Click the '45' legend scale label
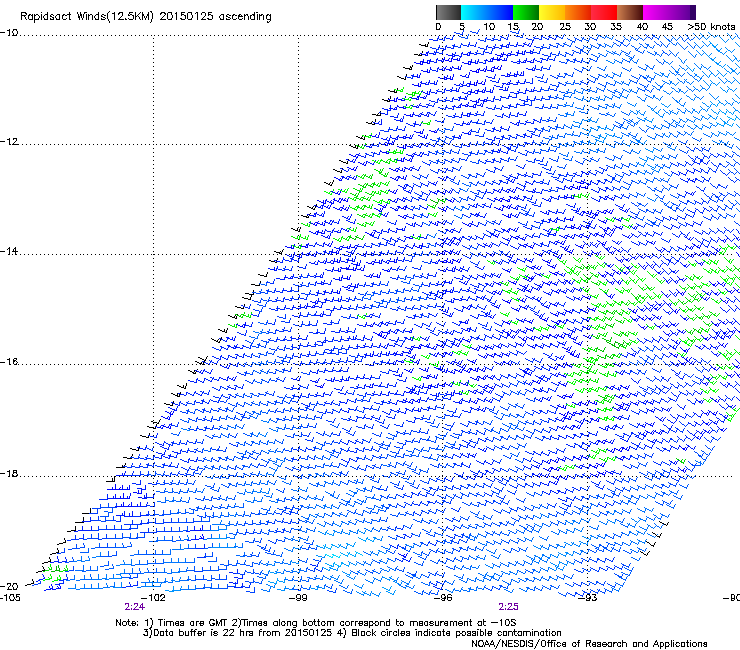The height and width of the screenshot is (650, 740). 667,27
